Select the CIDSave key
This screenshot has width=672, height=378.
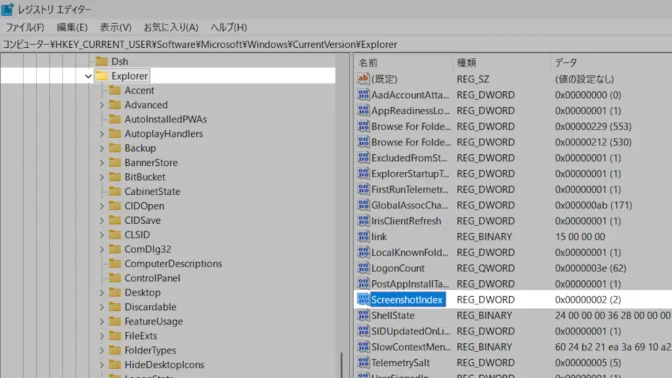coord(142,220)
